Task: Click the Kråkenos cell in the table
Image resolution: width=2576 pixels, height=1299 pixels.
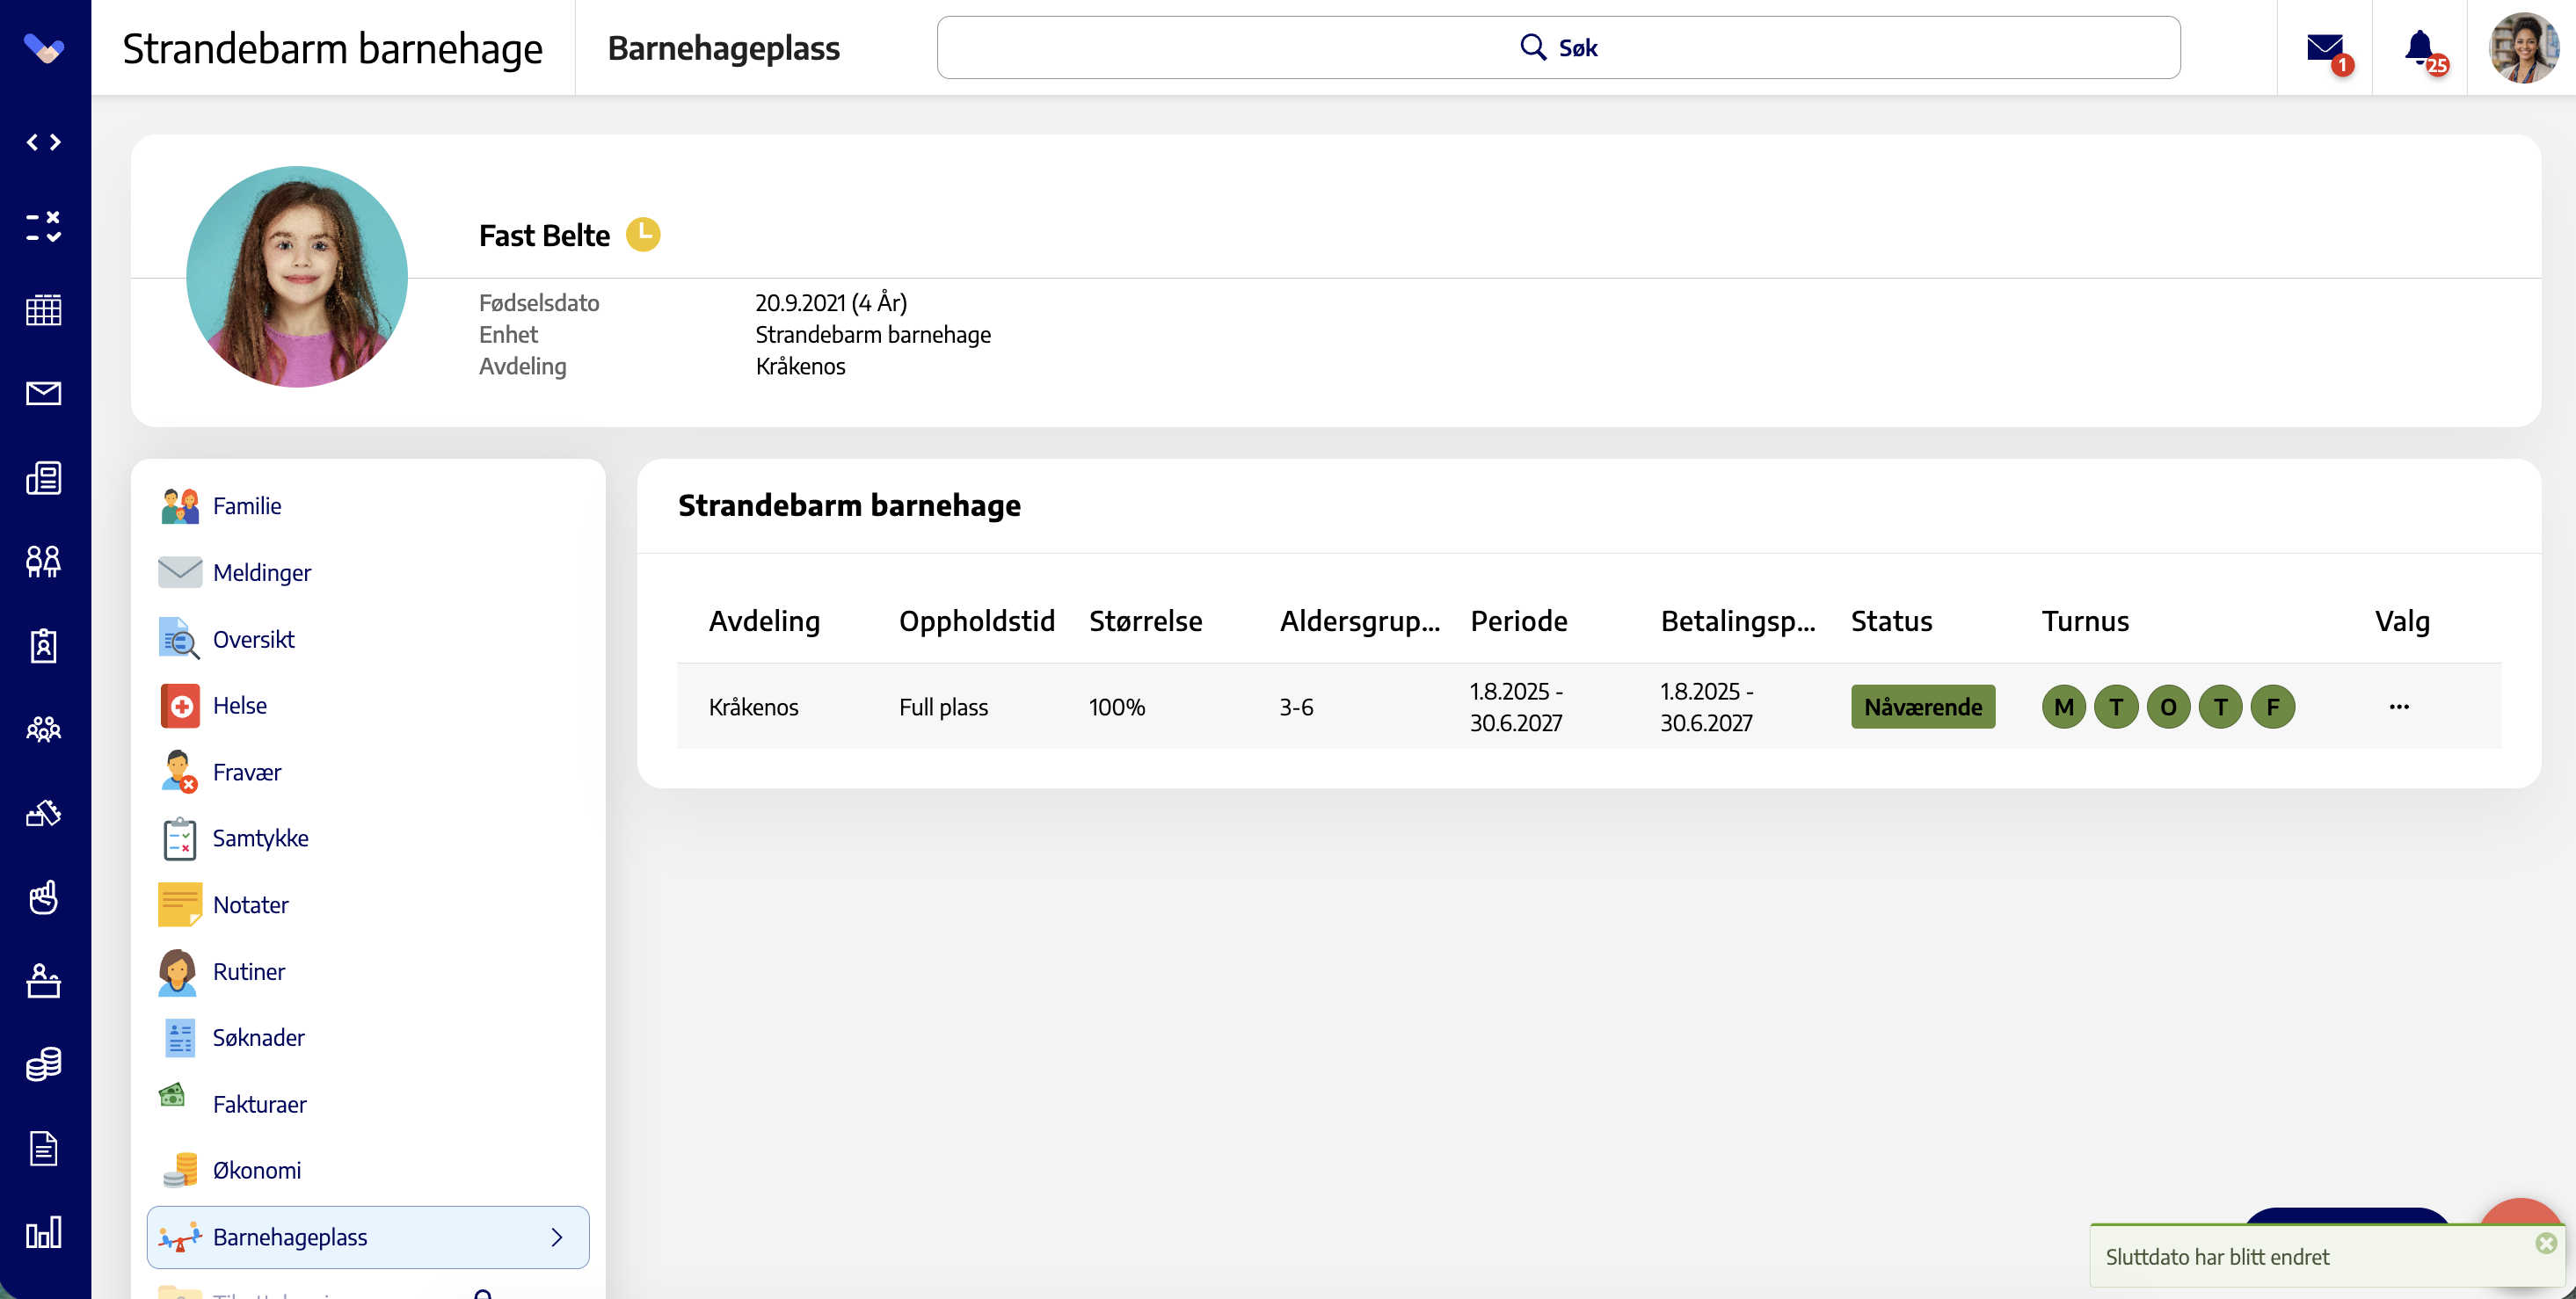Action: coord(753,707)
